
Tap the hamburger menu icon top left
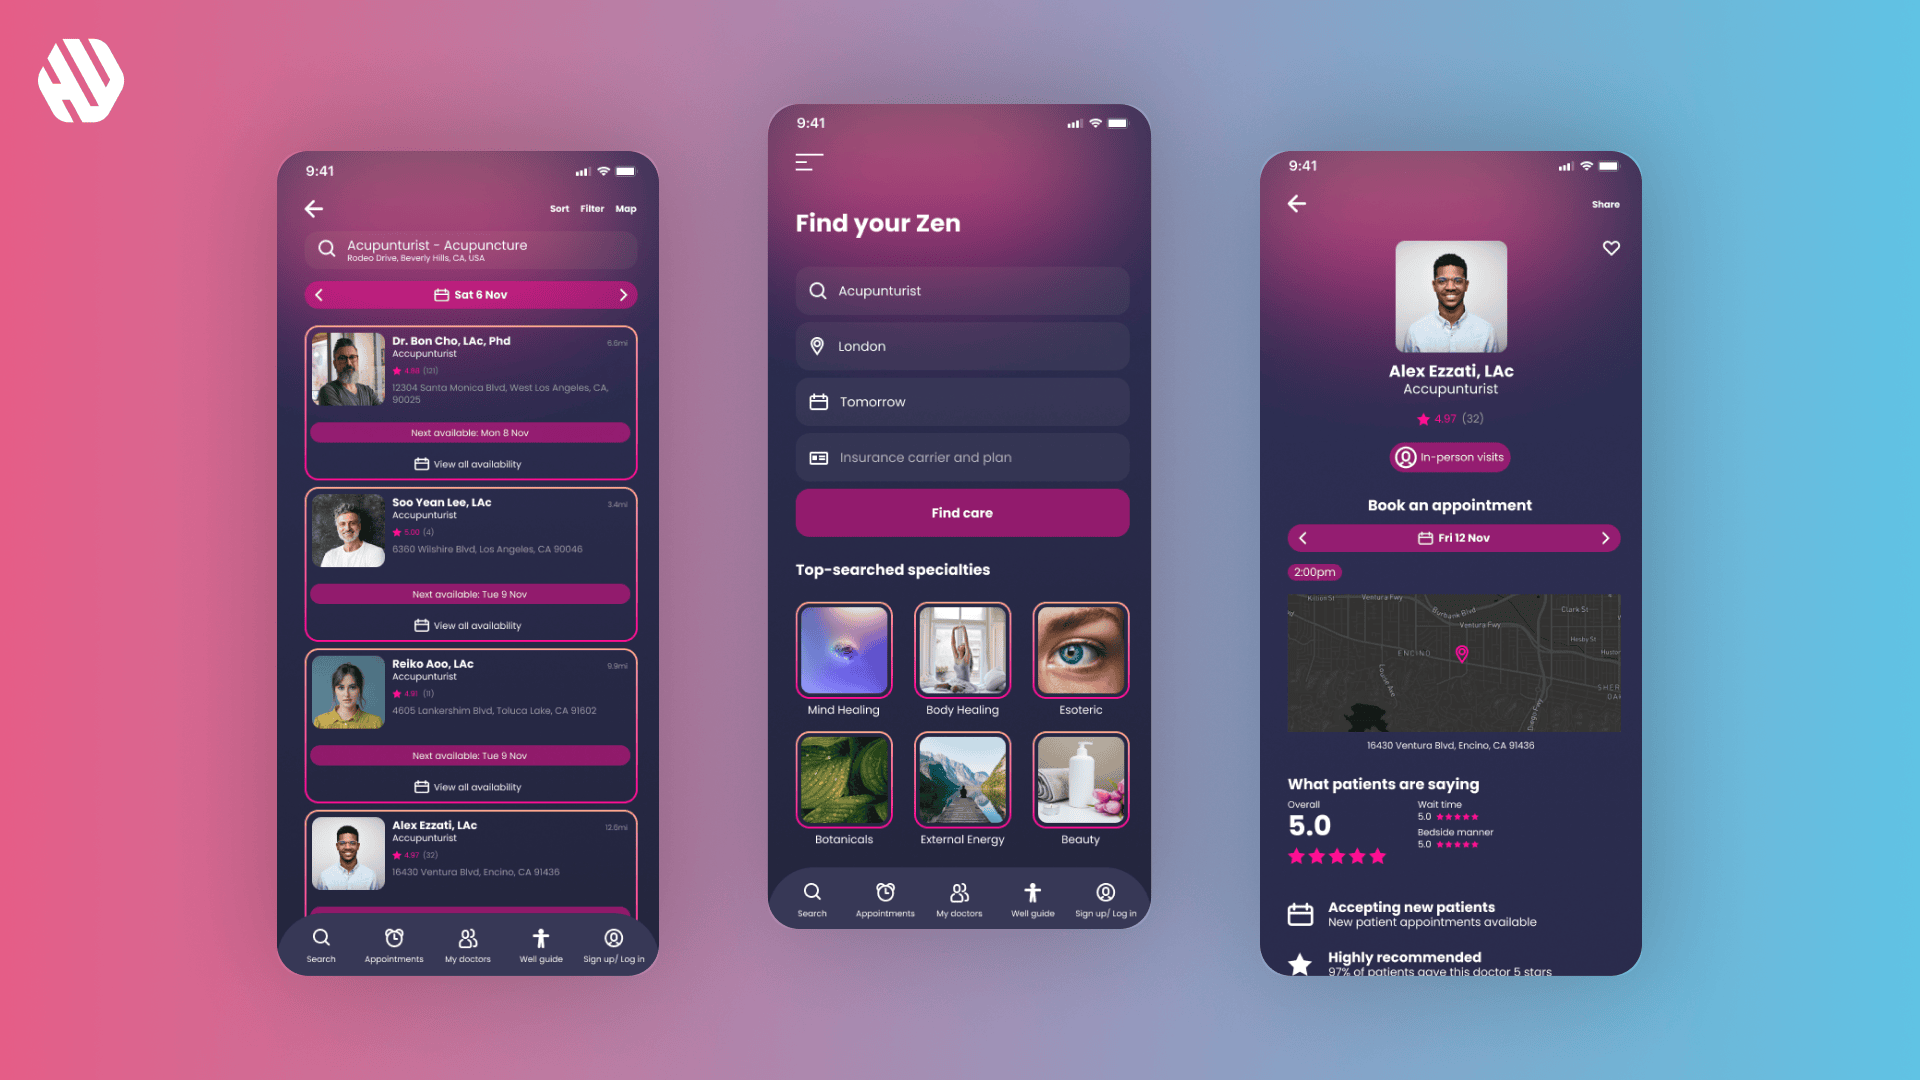808,162
